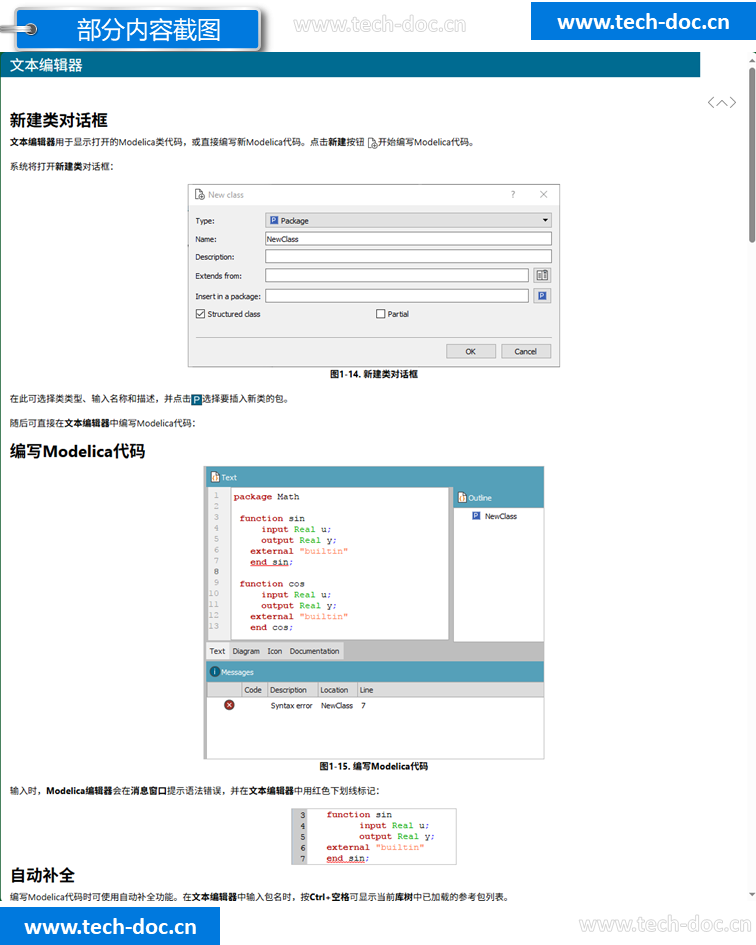The image size is (756, 945).
Task: Click the OK button in New class dialog
Action: [x=471, y=351]
